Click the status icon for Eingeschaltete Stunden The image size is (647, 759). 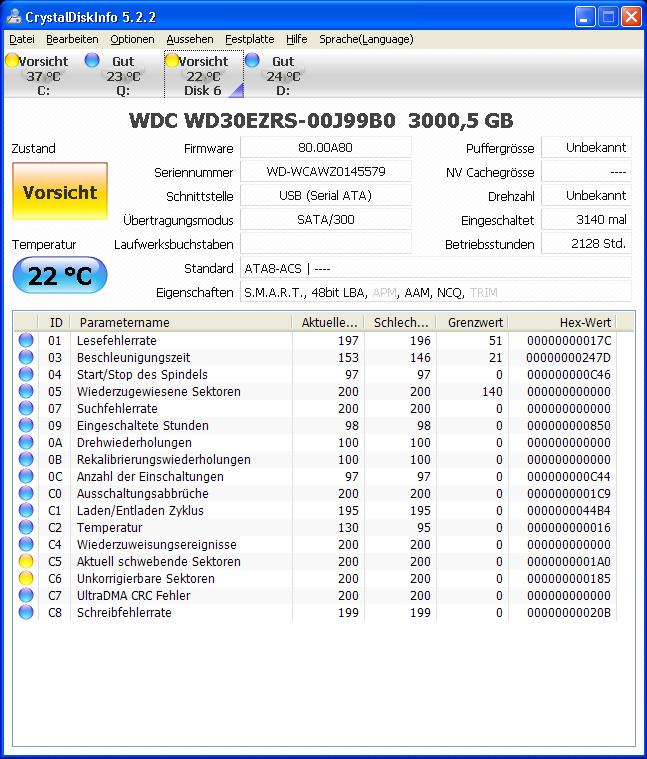26,425
